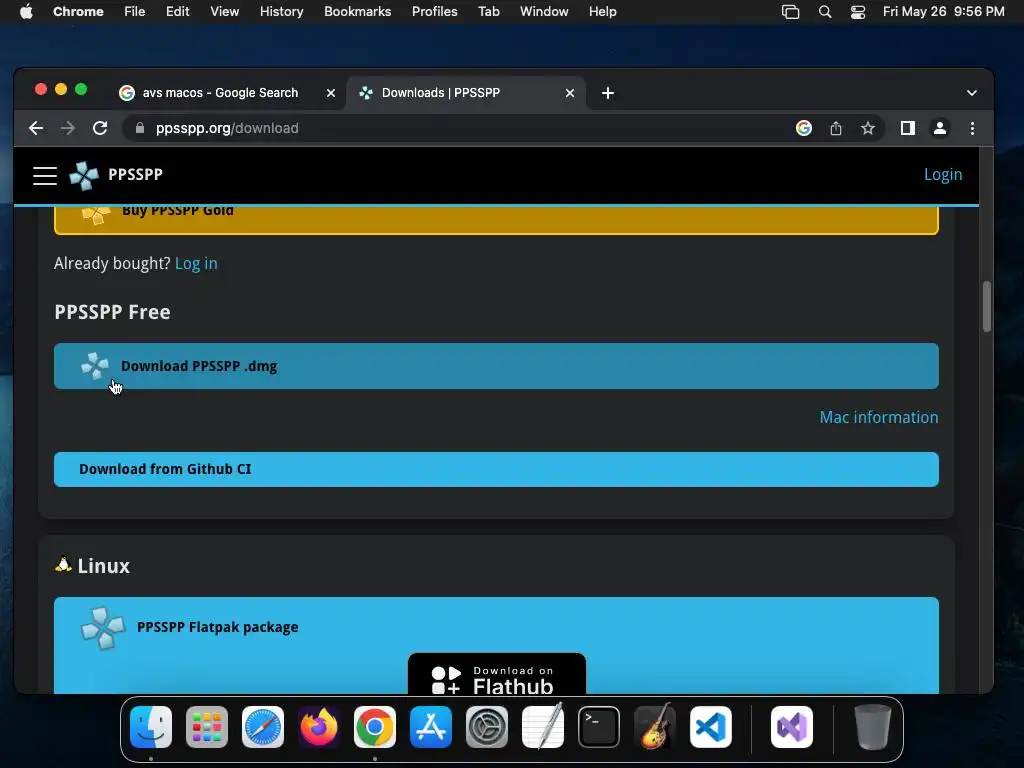
Task: View site info via lock icon
Action: pos(140,128)
